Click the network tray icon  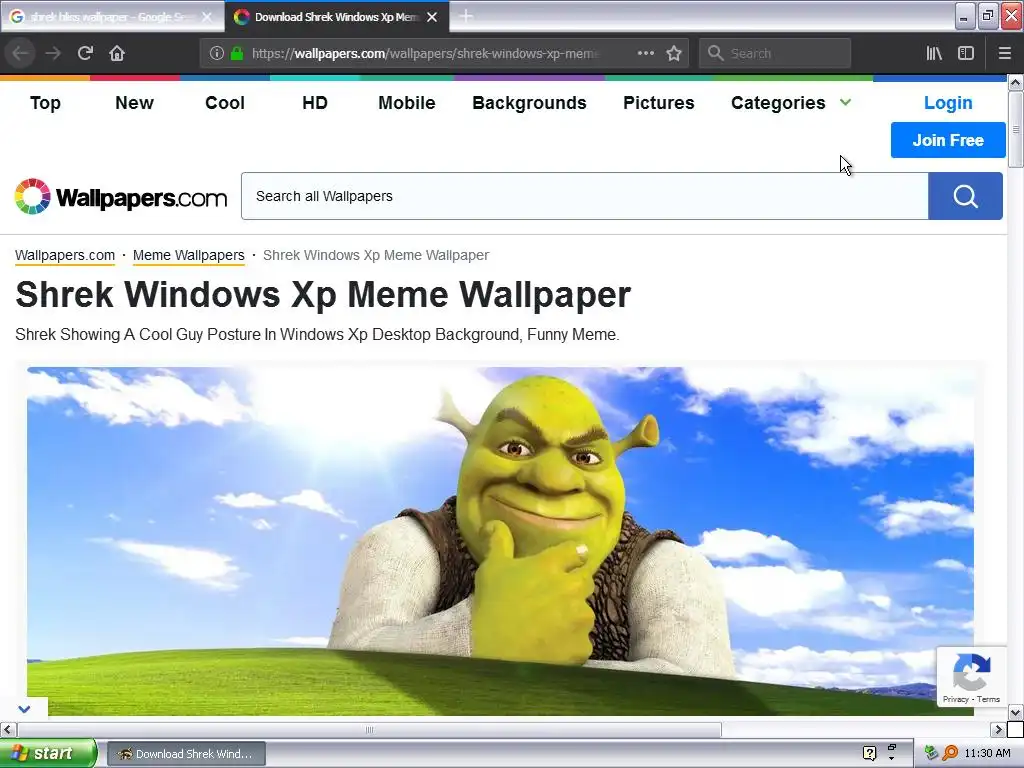(x=931, y=753)
